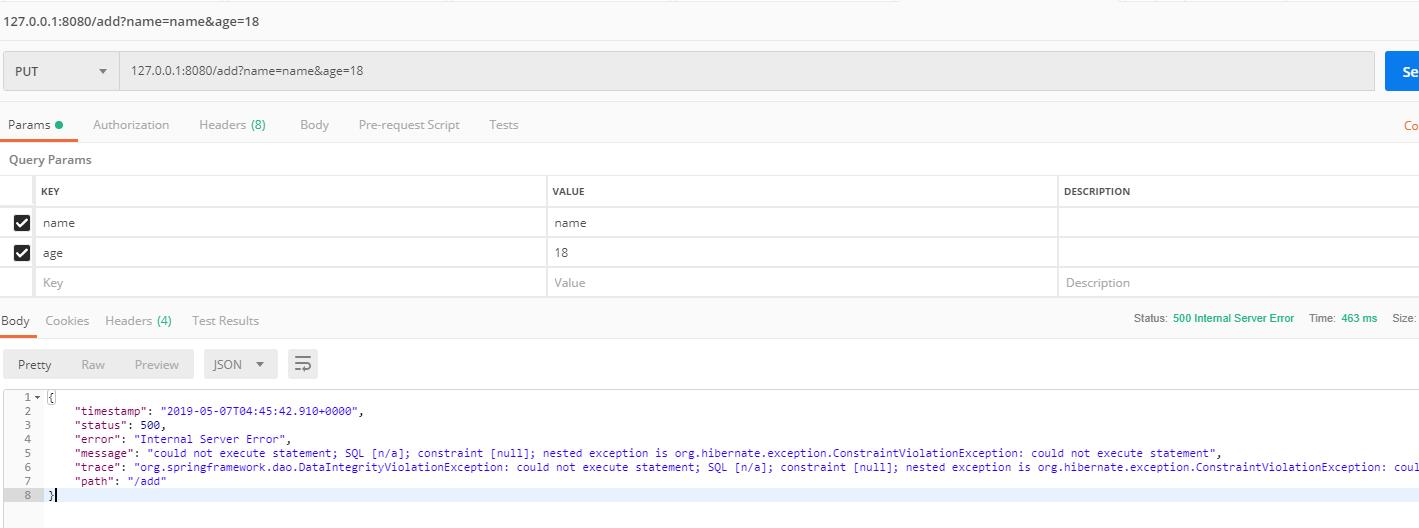Switch response view to Preview

(x=157, y=364)
